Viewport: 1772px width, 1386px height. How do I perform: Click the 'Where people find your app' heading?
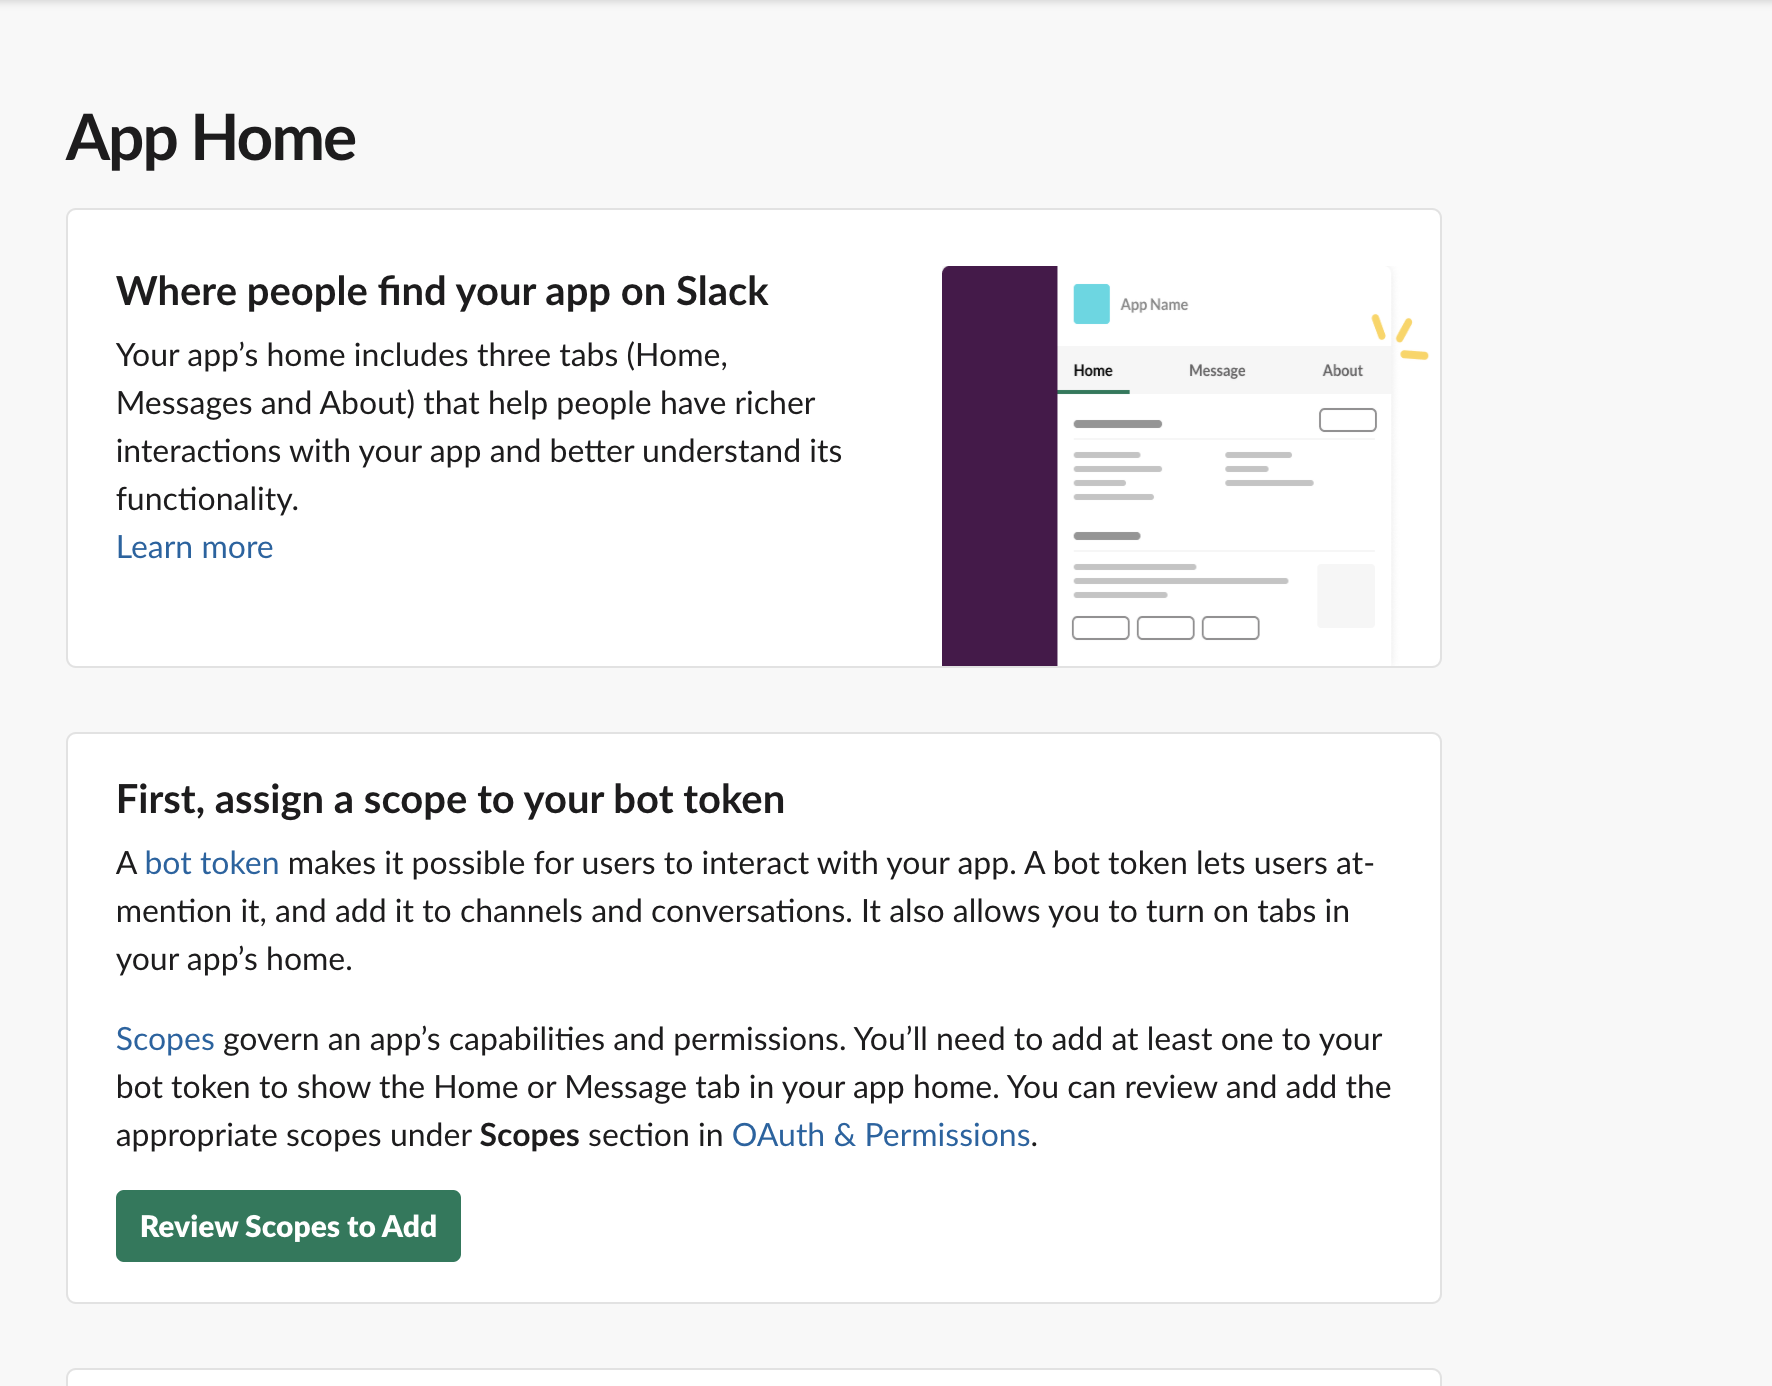[441, 292]
